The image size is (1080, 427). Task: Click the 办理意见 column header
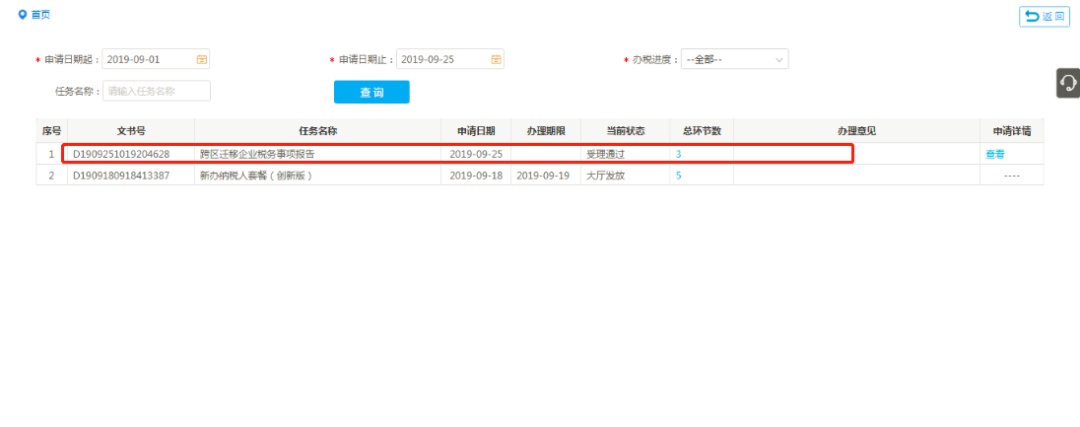856,131
